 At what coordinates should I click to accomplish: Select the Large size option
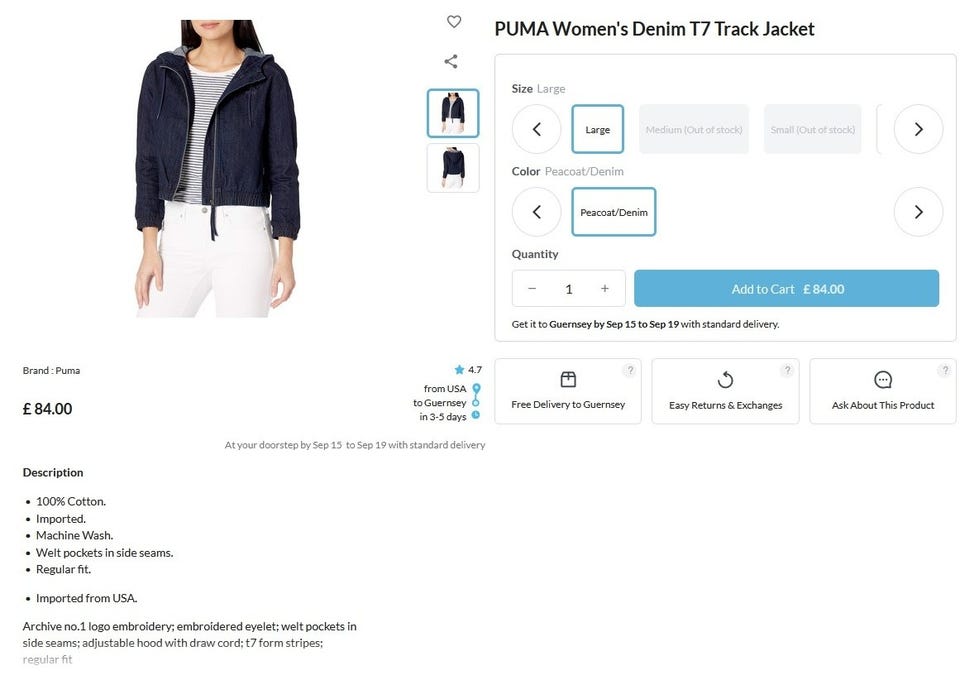click(598, 129)
